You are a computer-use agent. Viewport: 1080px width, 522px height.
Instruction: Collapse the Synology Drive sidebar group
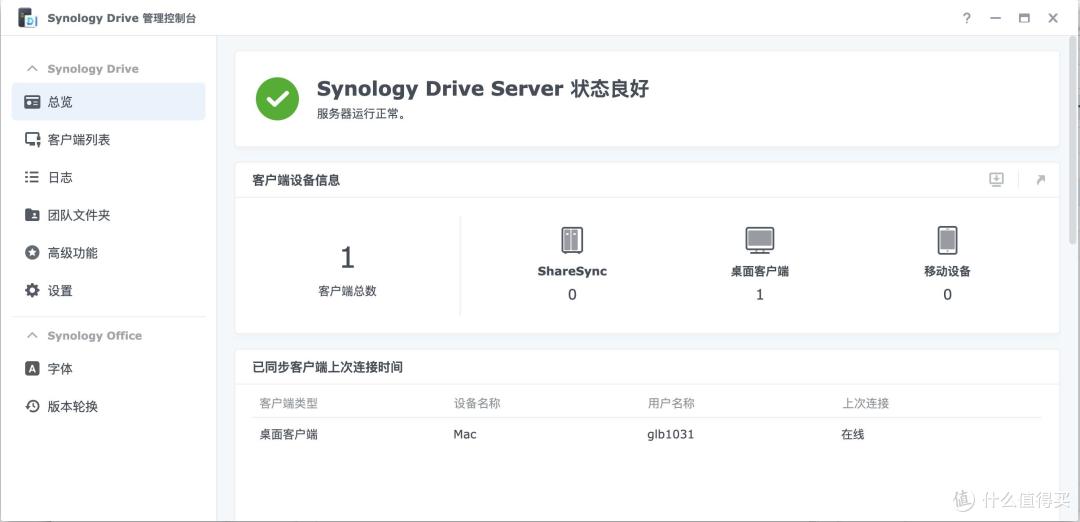(32, 69)
